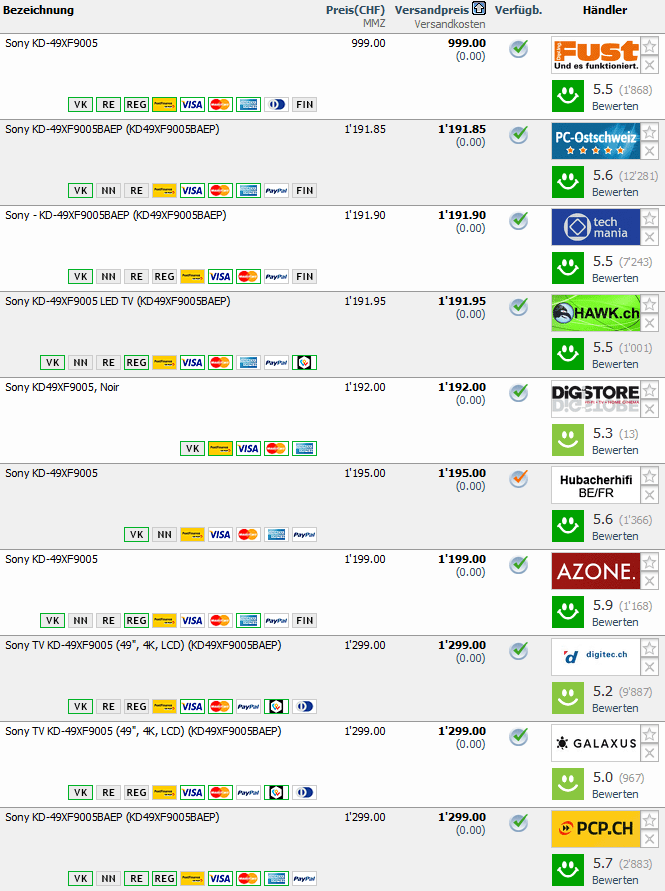Open Bewerten link for PCP.CH
Screen dimensions: 665x891
point(614,880)
